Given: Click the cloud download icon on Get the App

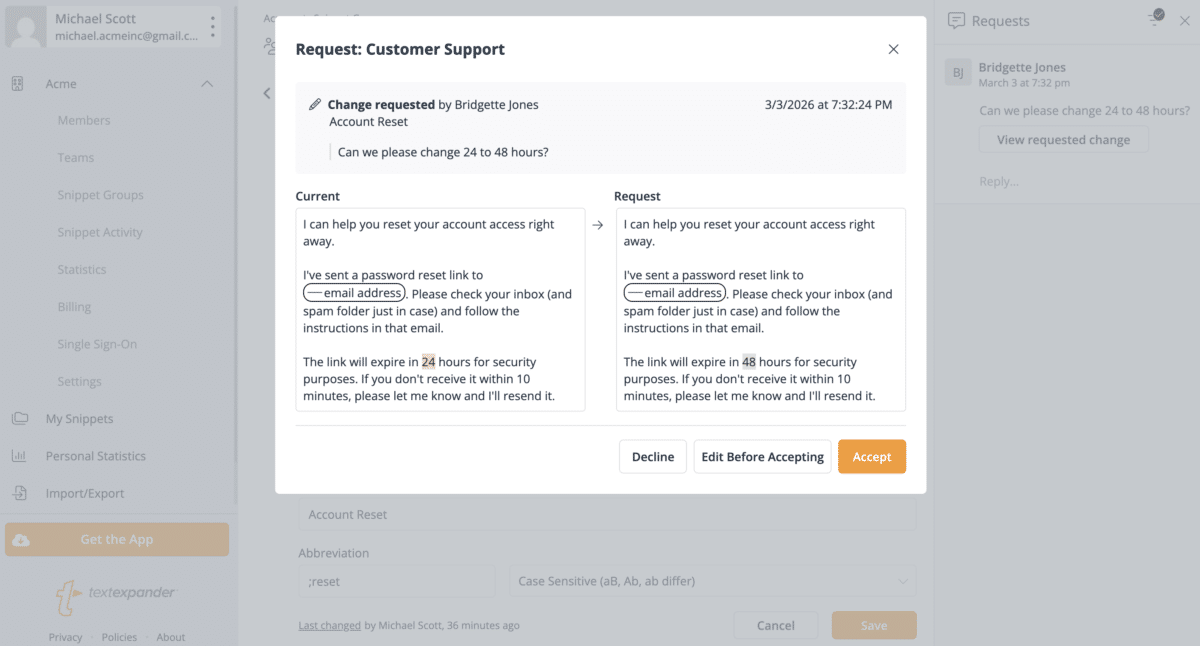Looking at the screenshot, I should [x=21, y=540].
